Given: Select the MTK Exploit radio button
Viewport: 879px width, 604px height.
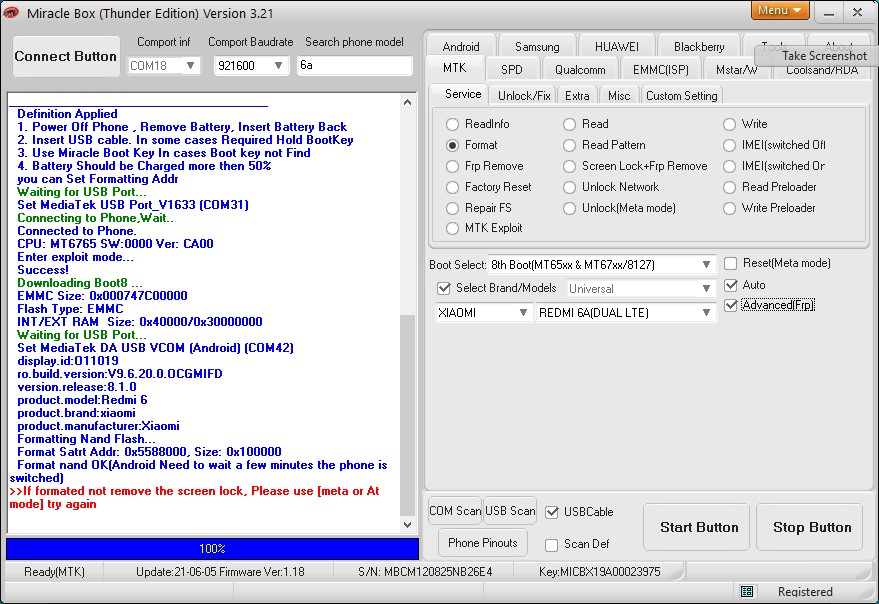Looking at the screenshot, I should [452, 228].
